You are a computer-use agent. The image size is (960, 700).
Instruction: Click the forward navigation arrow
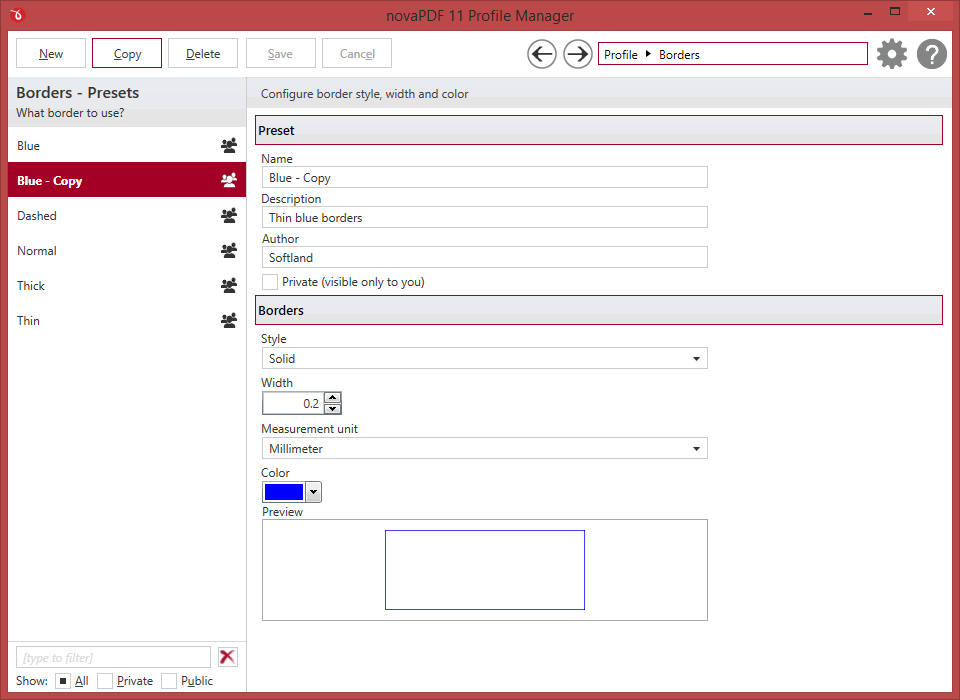coord(577,55)
